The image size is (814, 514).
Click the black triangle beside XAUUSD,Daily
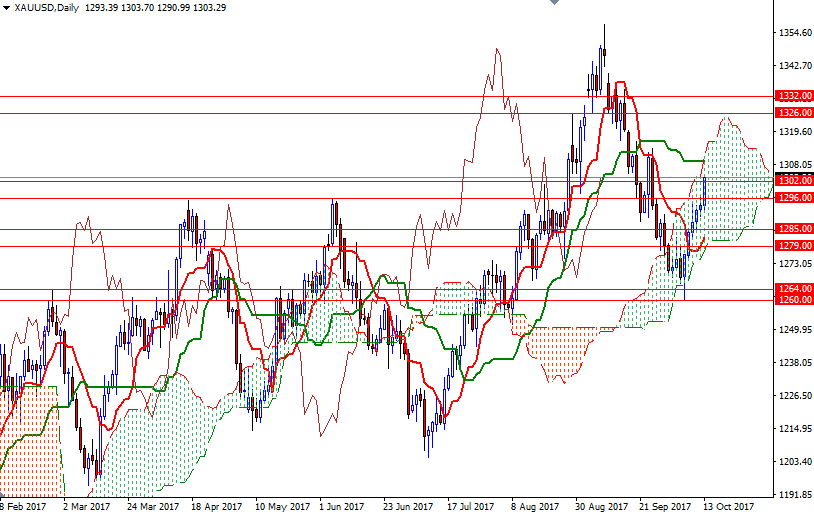6,8
